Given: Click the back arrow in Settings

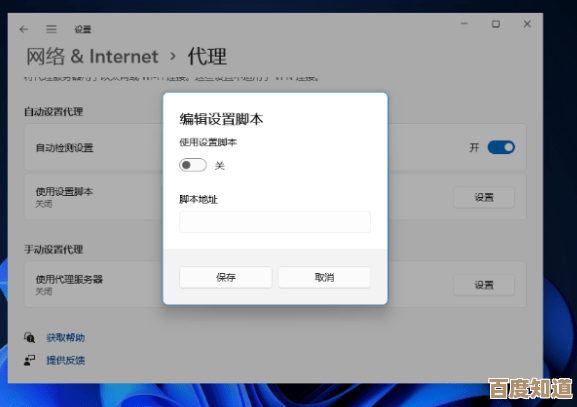Looking at the screenshot, I should pos(24,29).
